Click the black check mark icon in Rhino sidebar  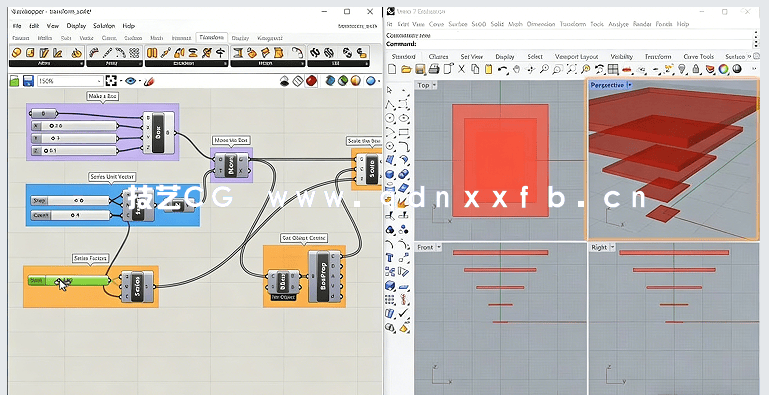[404, 313]
